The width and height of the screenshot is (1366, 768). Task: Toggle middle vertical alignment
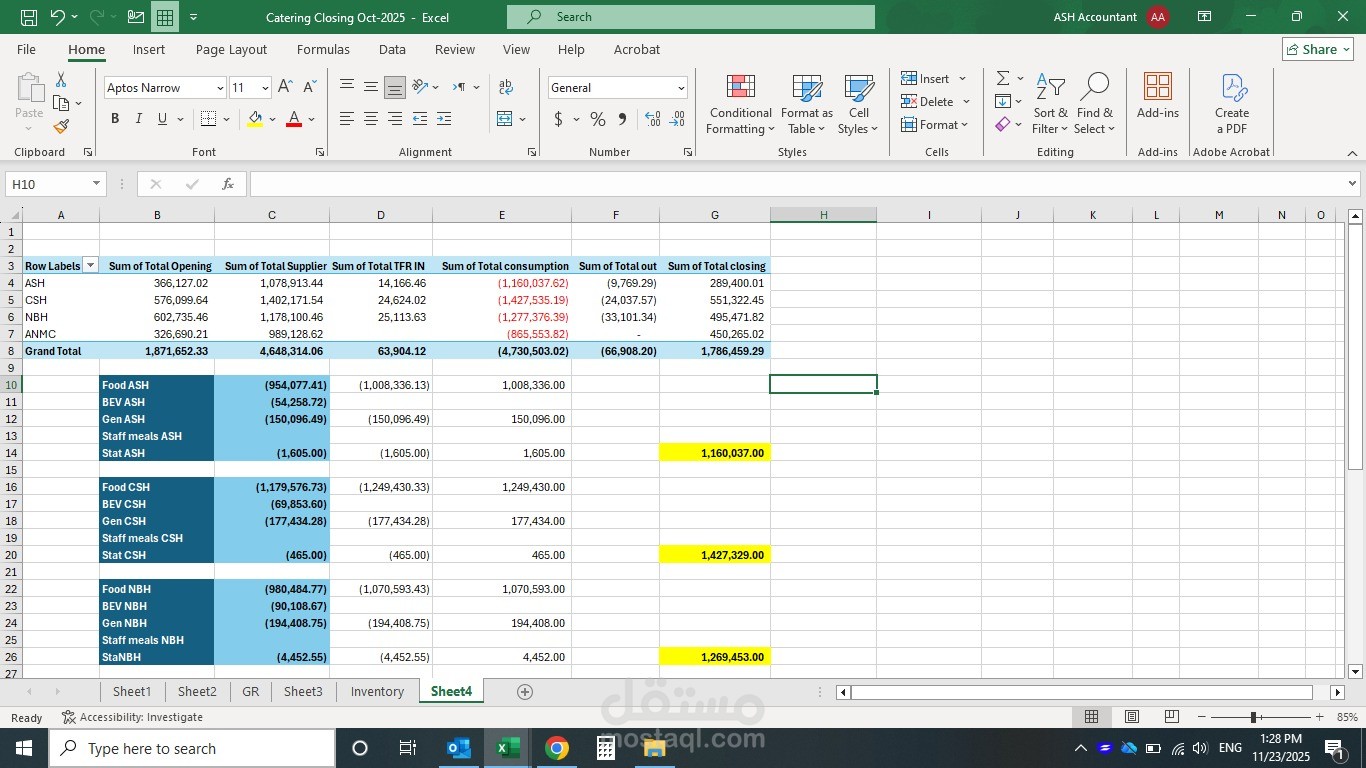pyautogui.click(x=371, y=87)
